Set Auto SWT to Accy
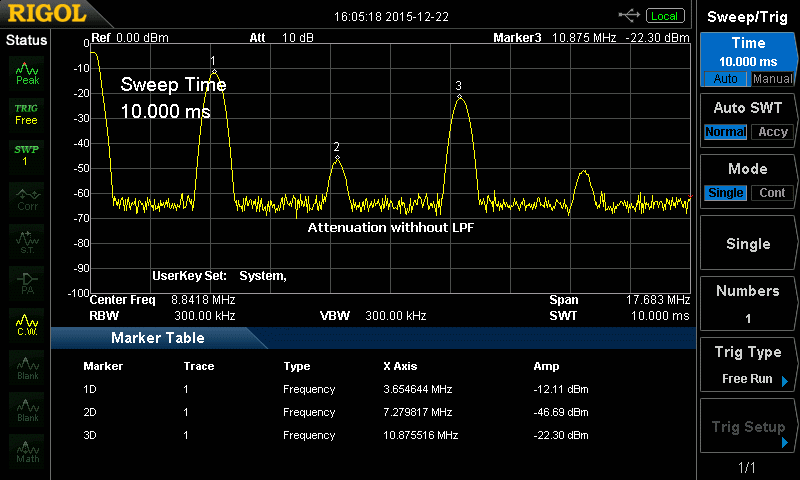This screenshot has width=800, height=480. pyautogui.click(x=772, y=132)
